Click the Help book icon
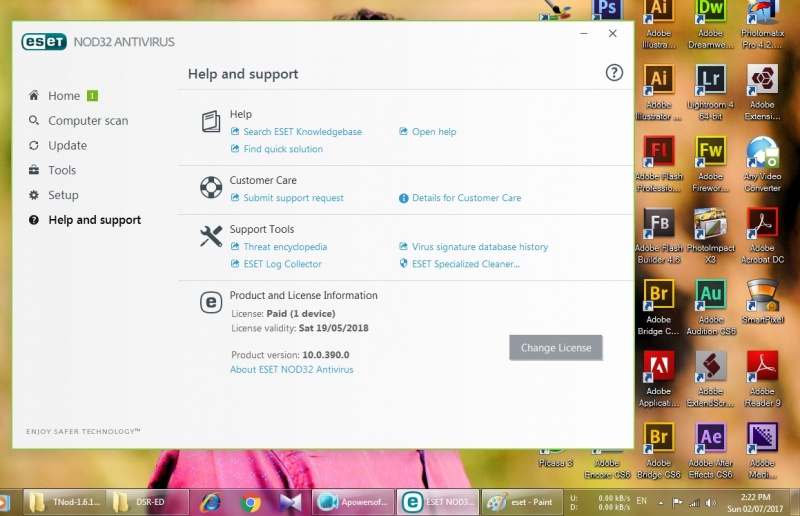This screenshot has height=516, width=800. pyautogui.click(x=211, y=121)
